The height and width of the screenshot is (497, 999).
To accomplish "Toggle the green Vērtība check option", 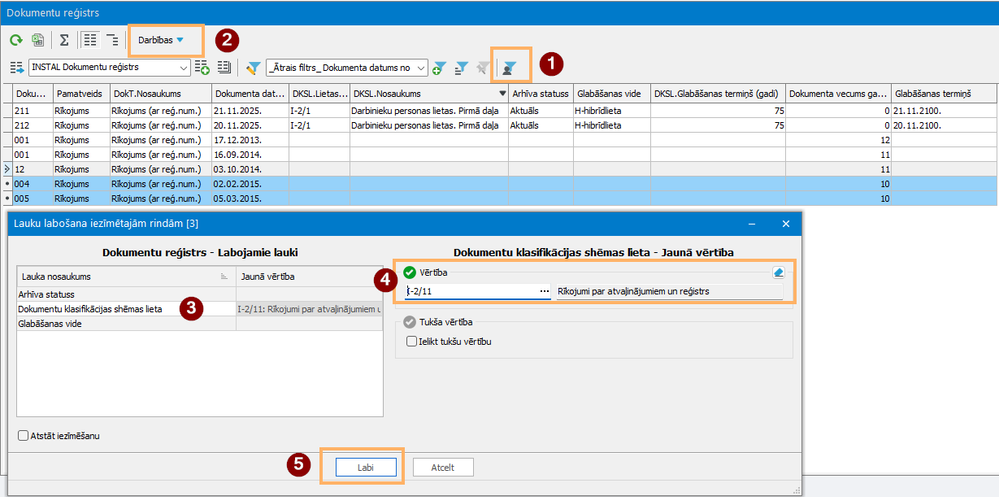I will pyautogui.click(x=409, y=271).
